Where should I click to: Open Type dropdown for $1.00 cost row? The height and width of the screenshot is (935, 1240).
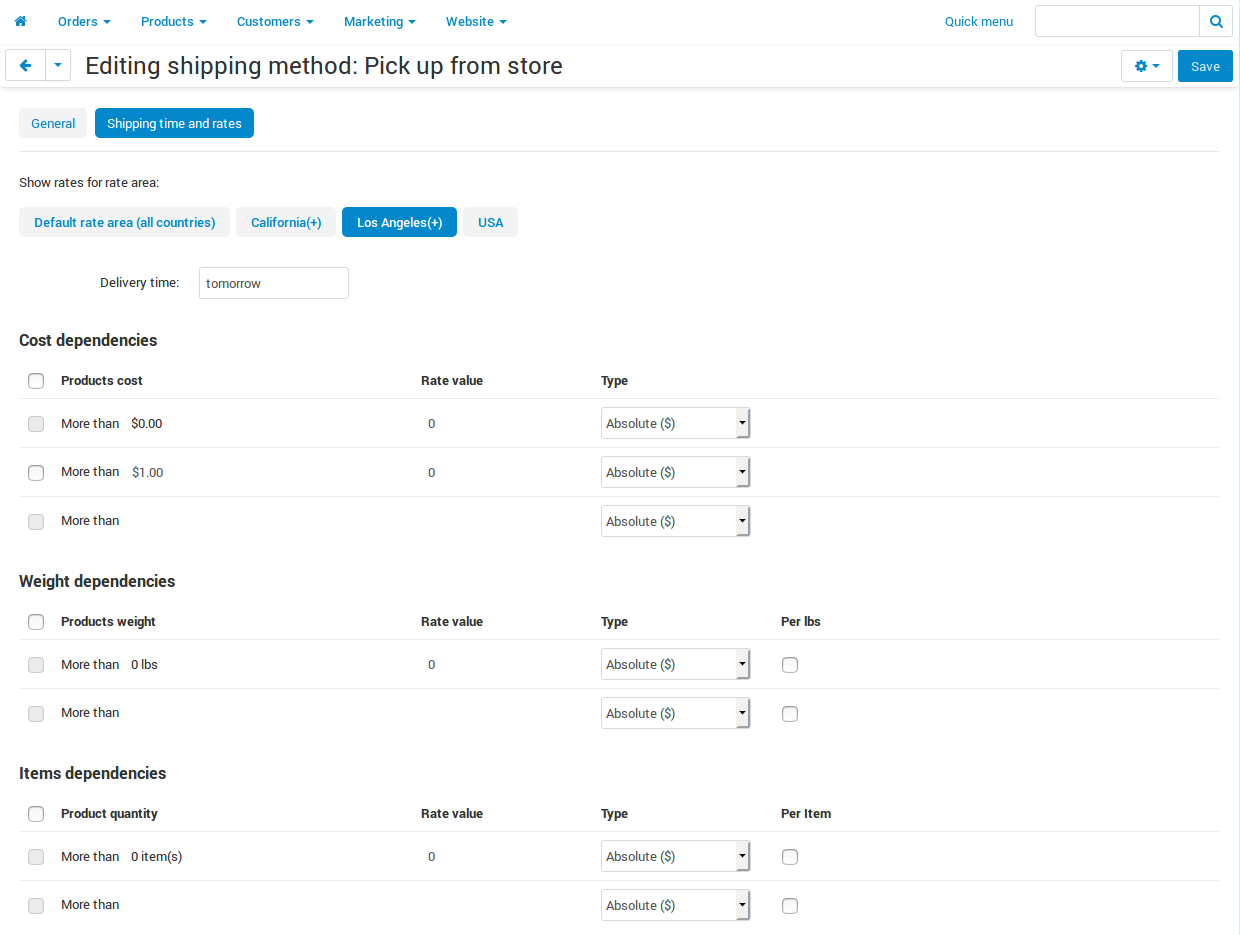click(x=675, y=472)
